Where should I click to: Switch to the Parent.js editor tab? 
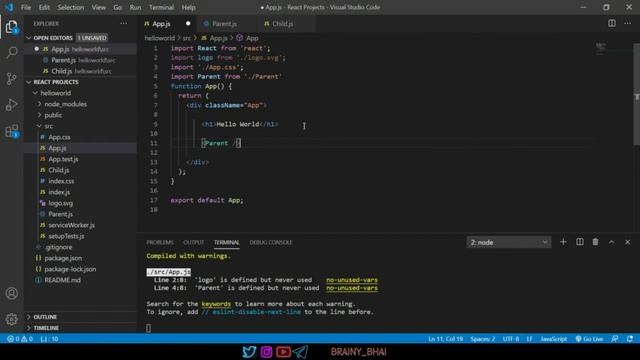tap(227, 24)
